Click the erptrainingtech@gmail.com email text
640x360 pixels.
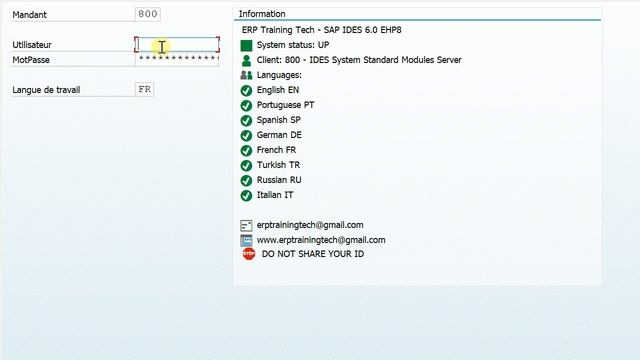point(310,225)
